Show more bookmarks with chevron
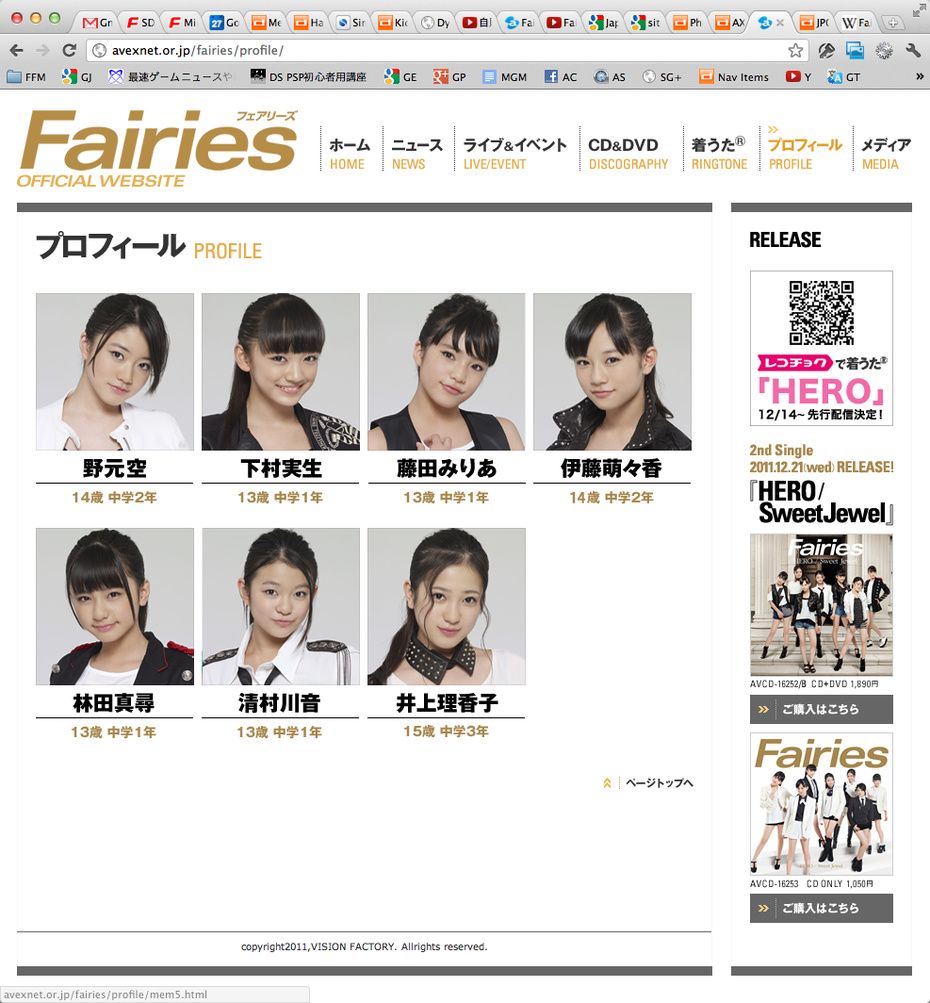930x1003 pixels. click(x=920, y=77)
